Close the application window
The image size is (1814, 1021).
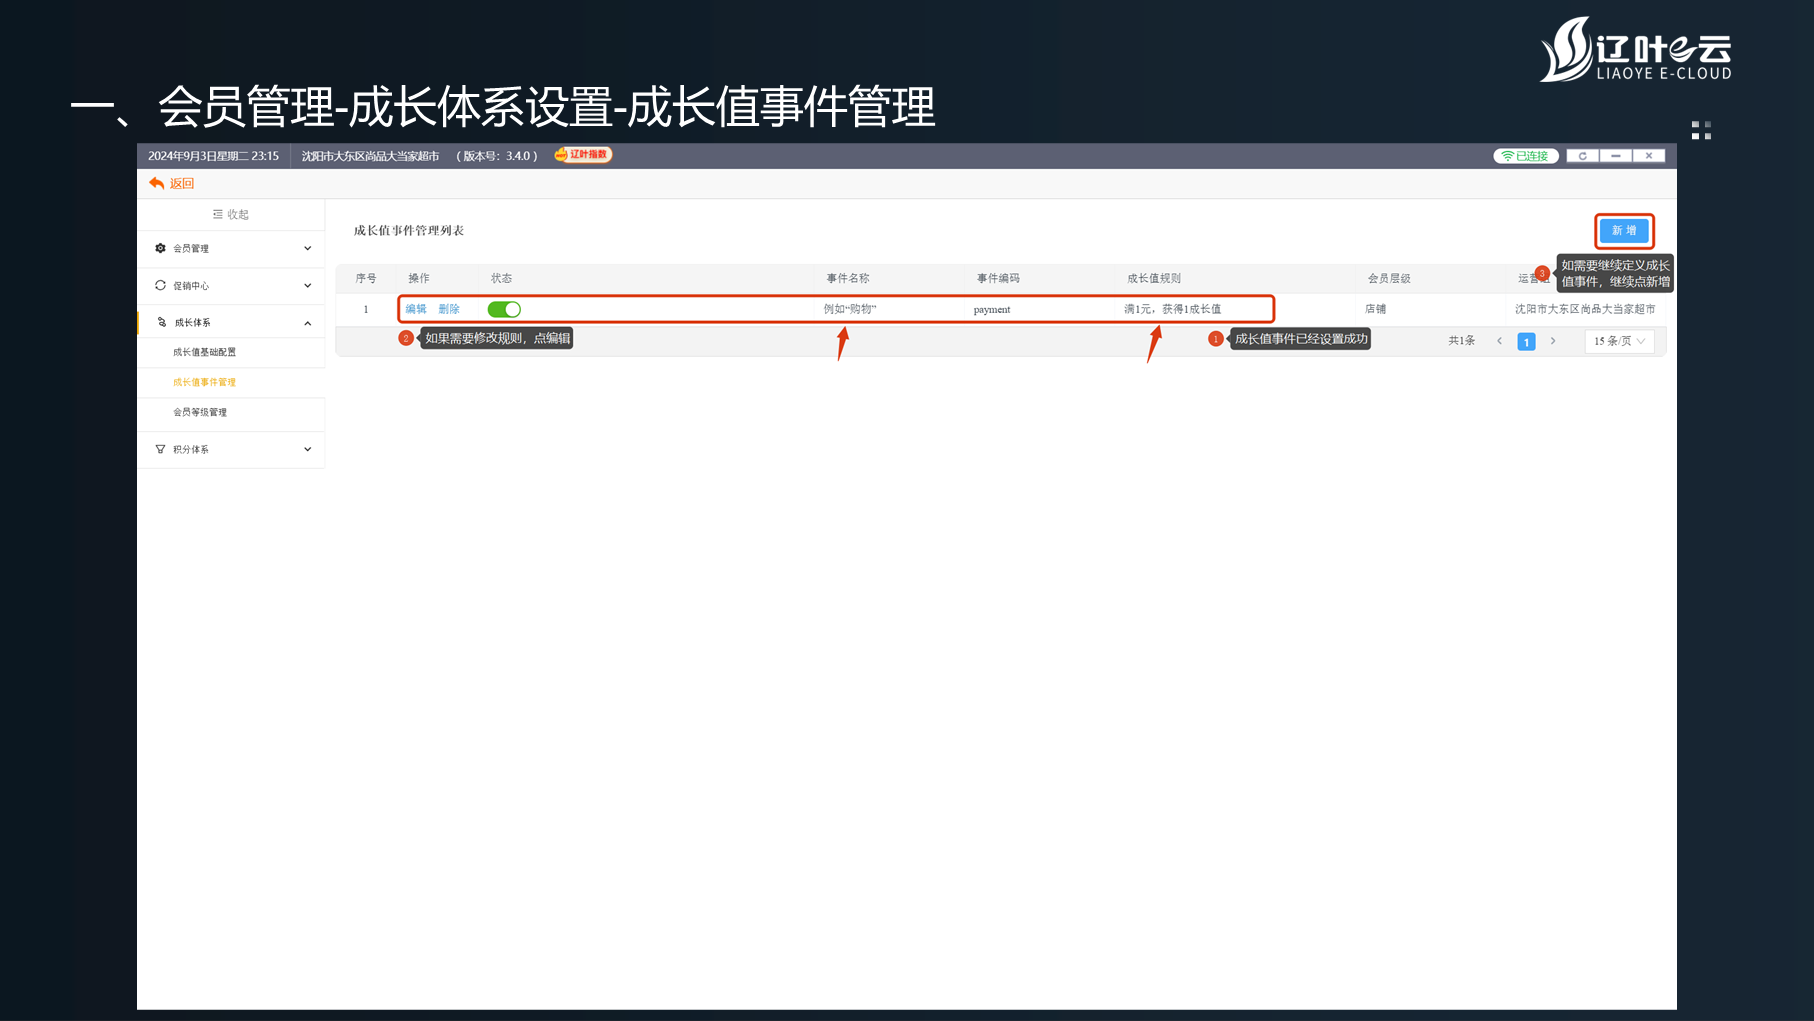click(1649, 156)
